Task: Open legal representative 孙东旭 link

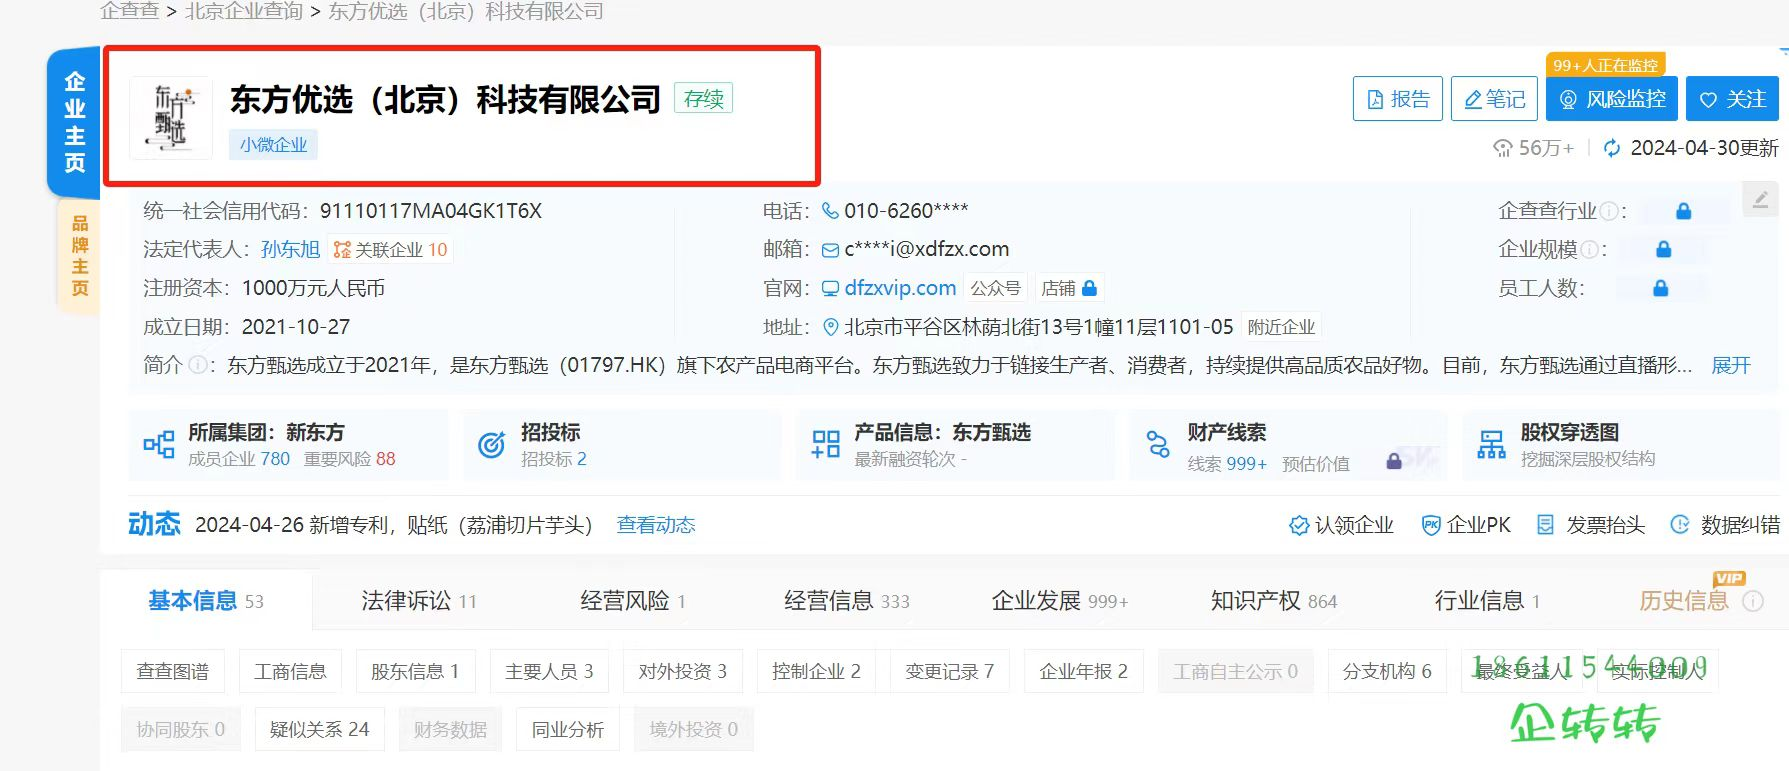Action: 290,249
